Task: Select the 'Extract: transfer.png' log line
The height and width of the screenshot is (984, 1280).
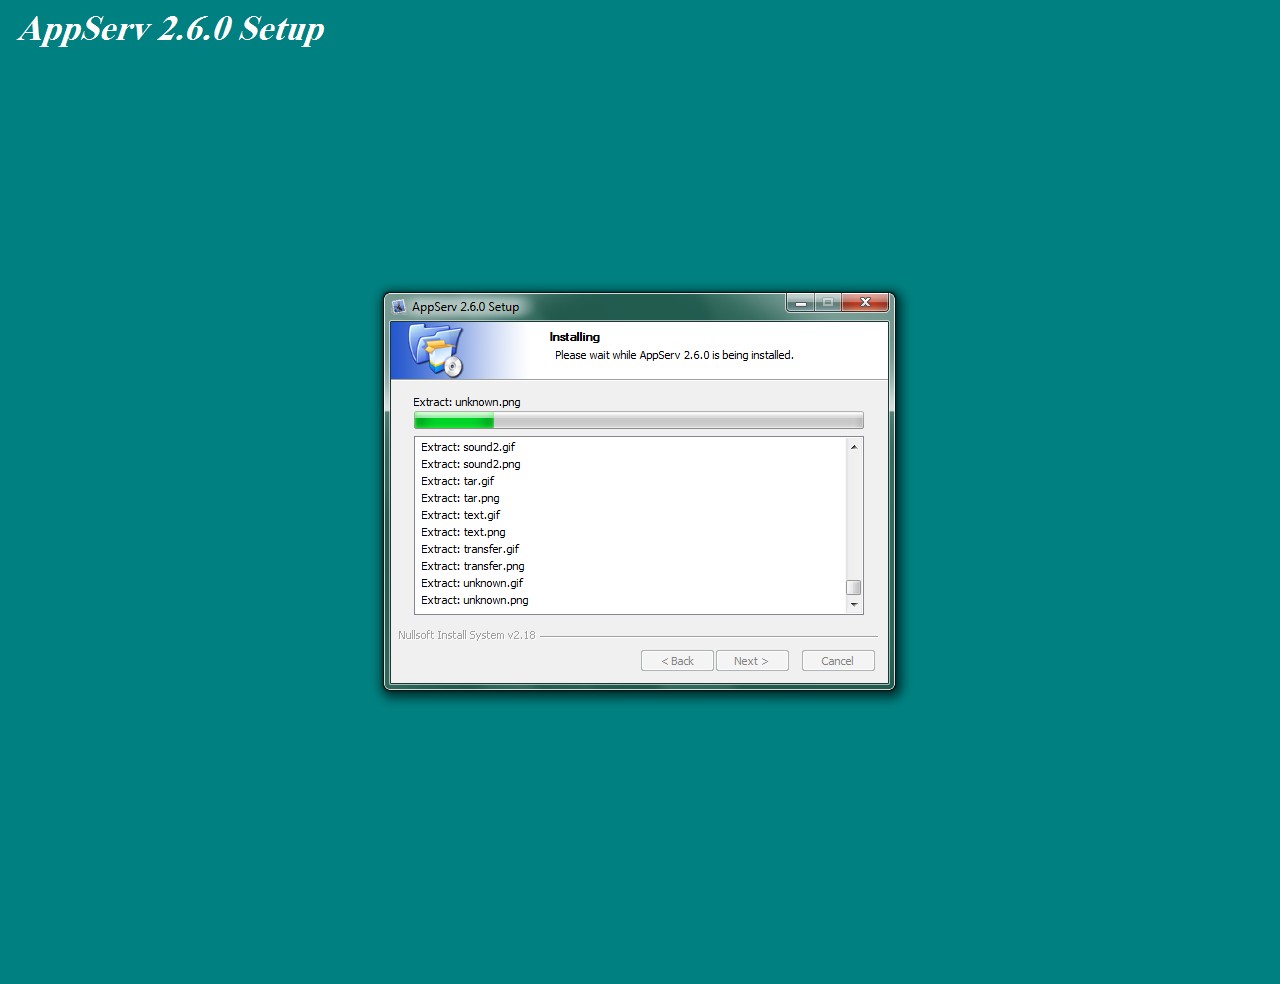Action: click(x=473, y=566)
